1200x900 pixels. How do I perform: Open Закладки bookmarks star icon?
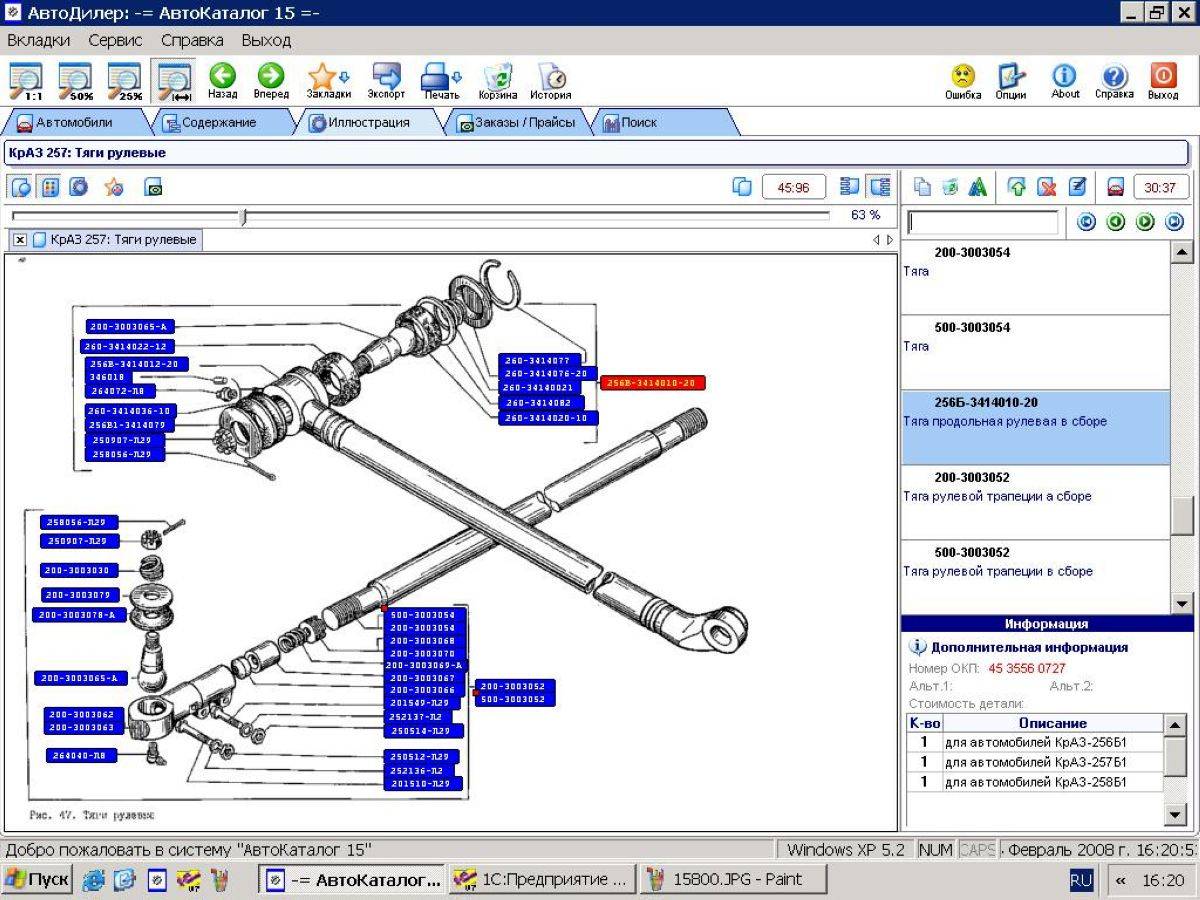(322, 76)
